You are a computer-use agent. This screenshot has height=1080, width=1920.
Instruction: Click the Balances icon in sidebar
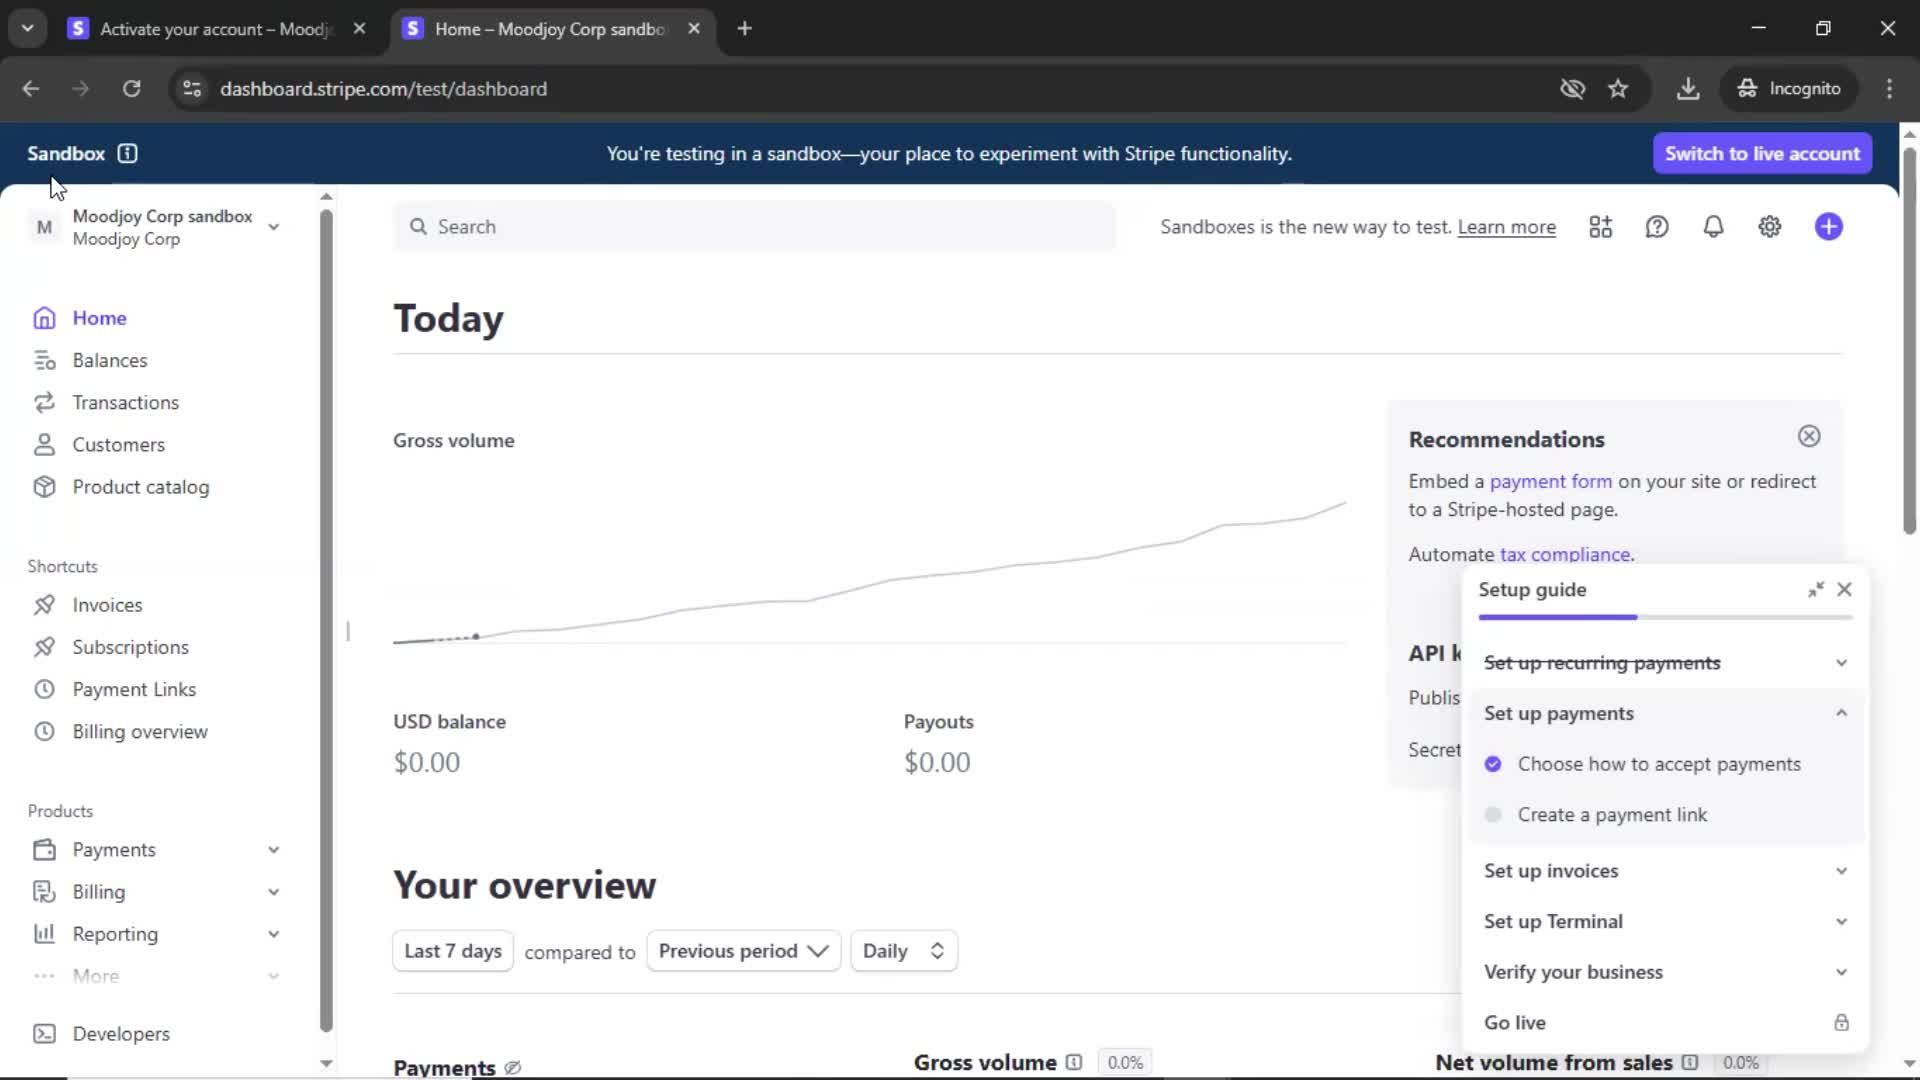44,360
